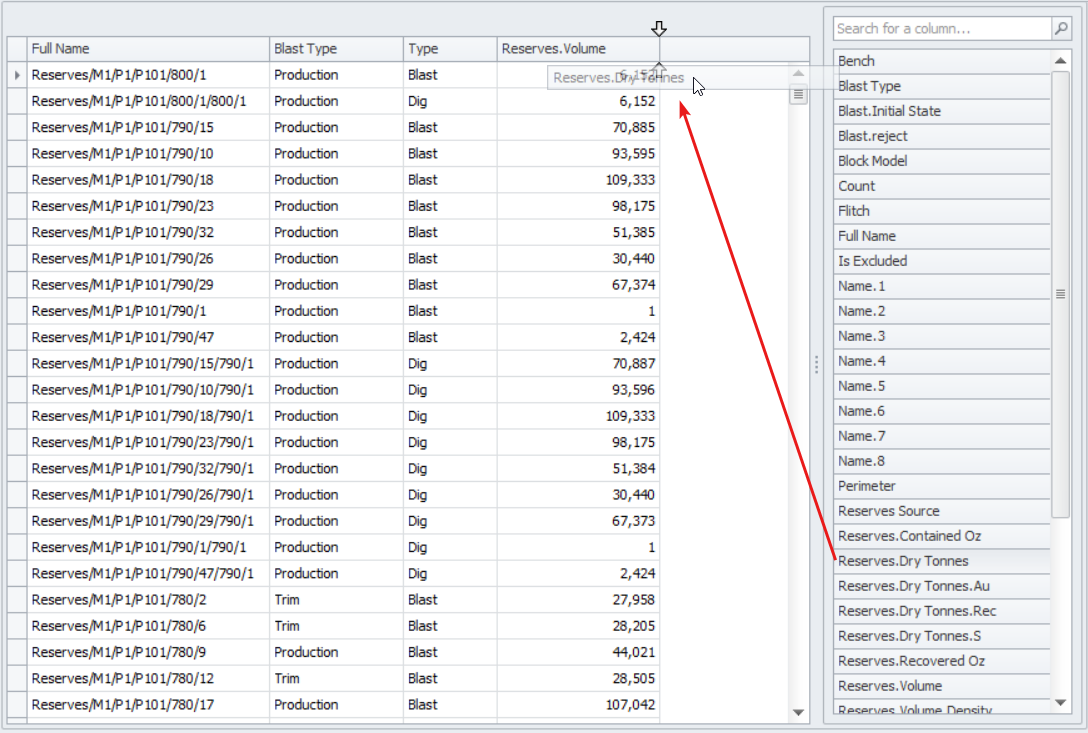Click the Reserves.Volume column header
Screen dimensions: 1088x733
[577, 49]
